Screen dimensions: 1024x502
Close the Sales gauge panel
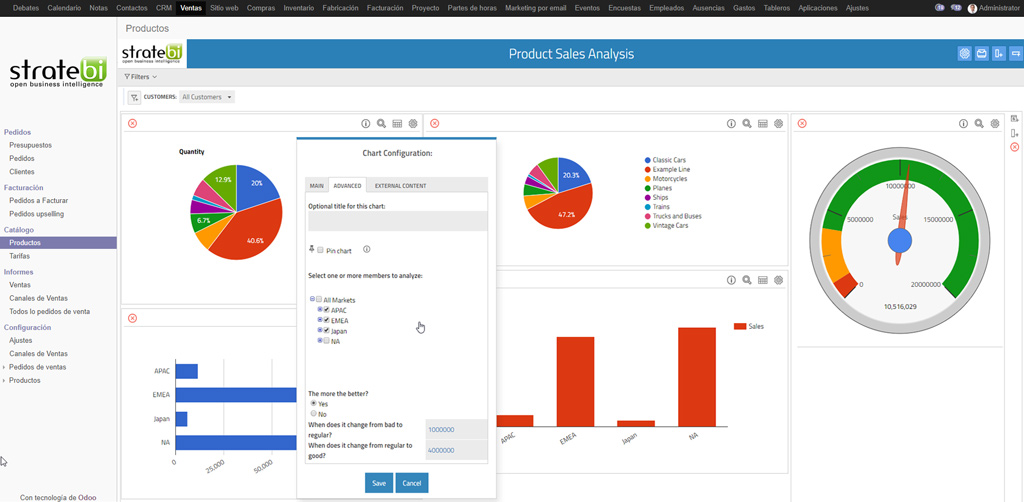(x=803, y=123)
